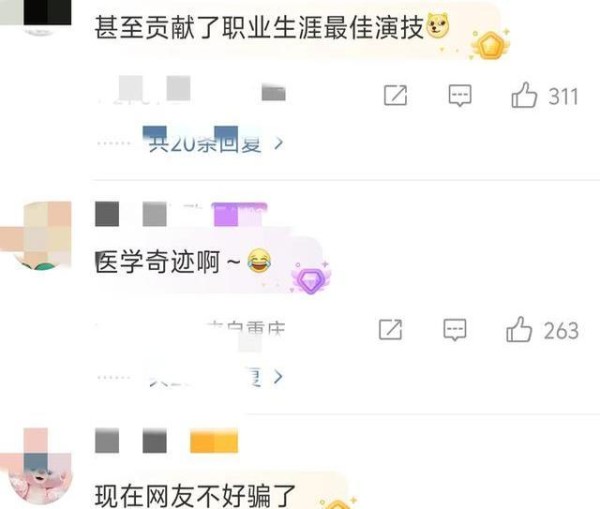This screenshot has height=509, width=600.
Task: Like the comment with 311 likes
Action: (x=524, y=95)
